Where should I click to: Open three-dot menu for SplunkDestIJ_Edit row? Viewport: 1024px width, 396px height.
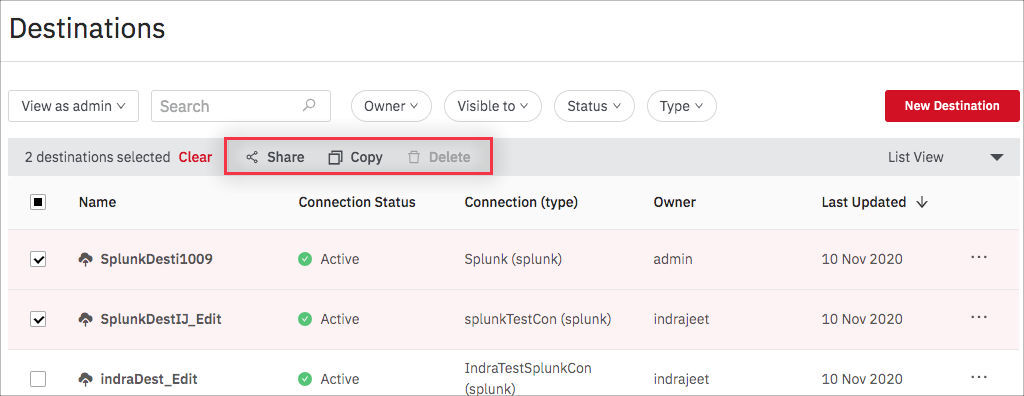[978, 317]
